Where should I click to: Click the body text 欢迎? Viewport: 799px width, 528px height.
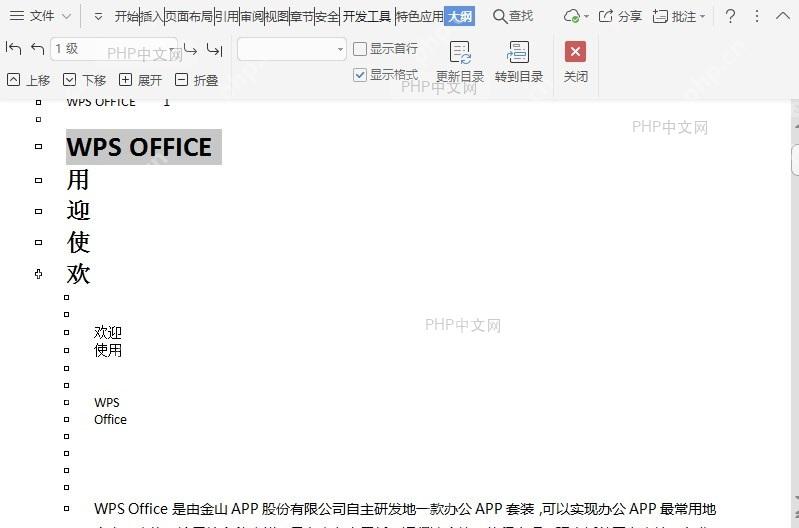click(x=108, y=333)
